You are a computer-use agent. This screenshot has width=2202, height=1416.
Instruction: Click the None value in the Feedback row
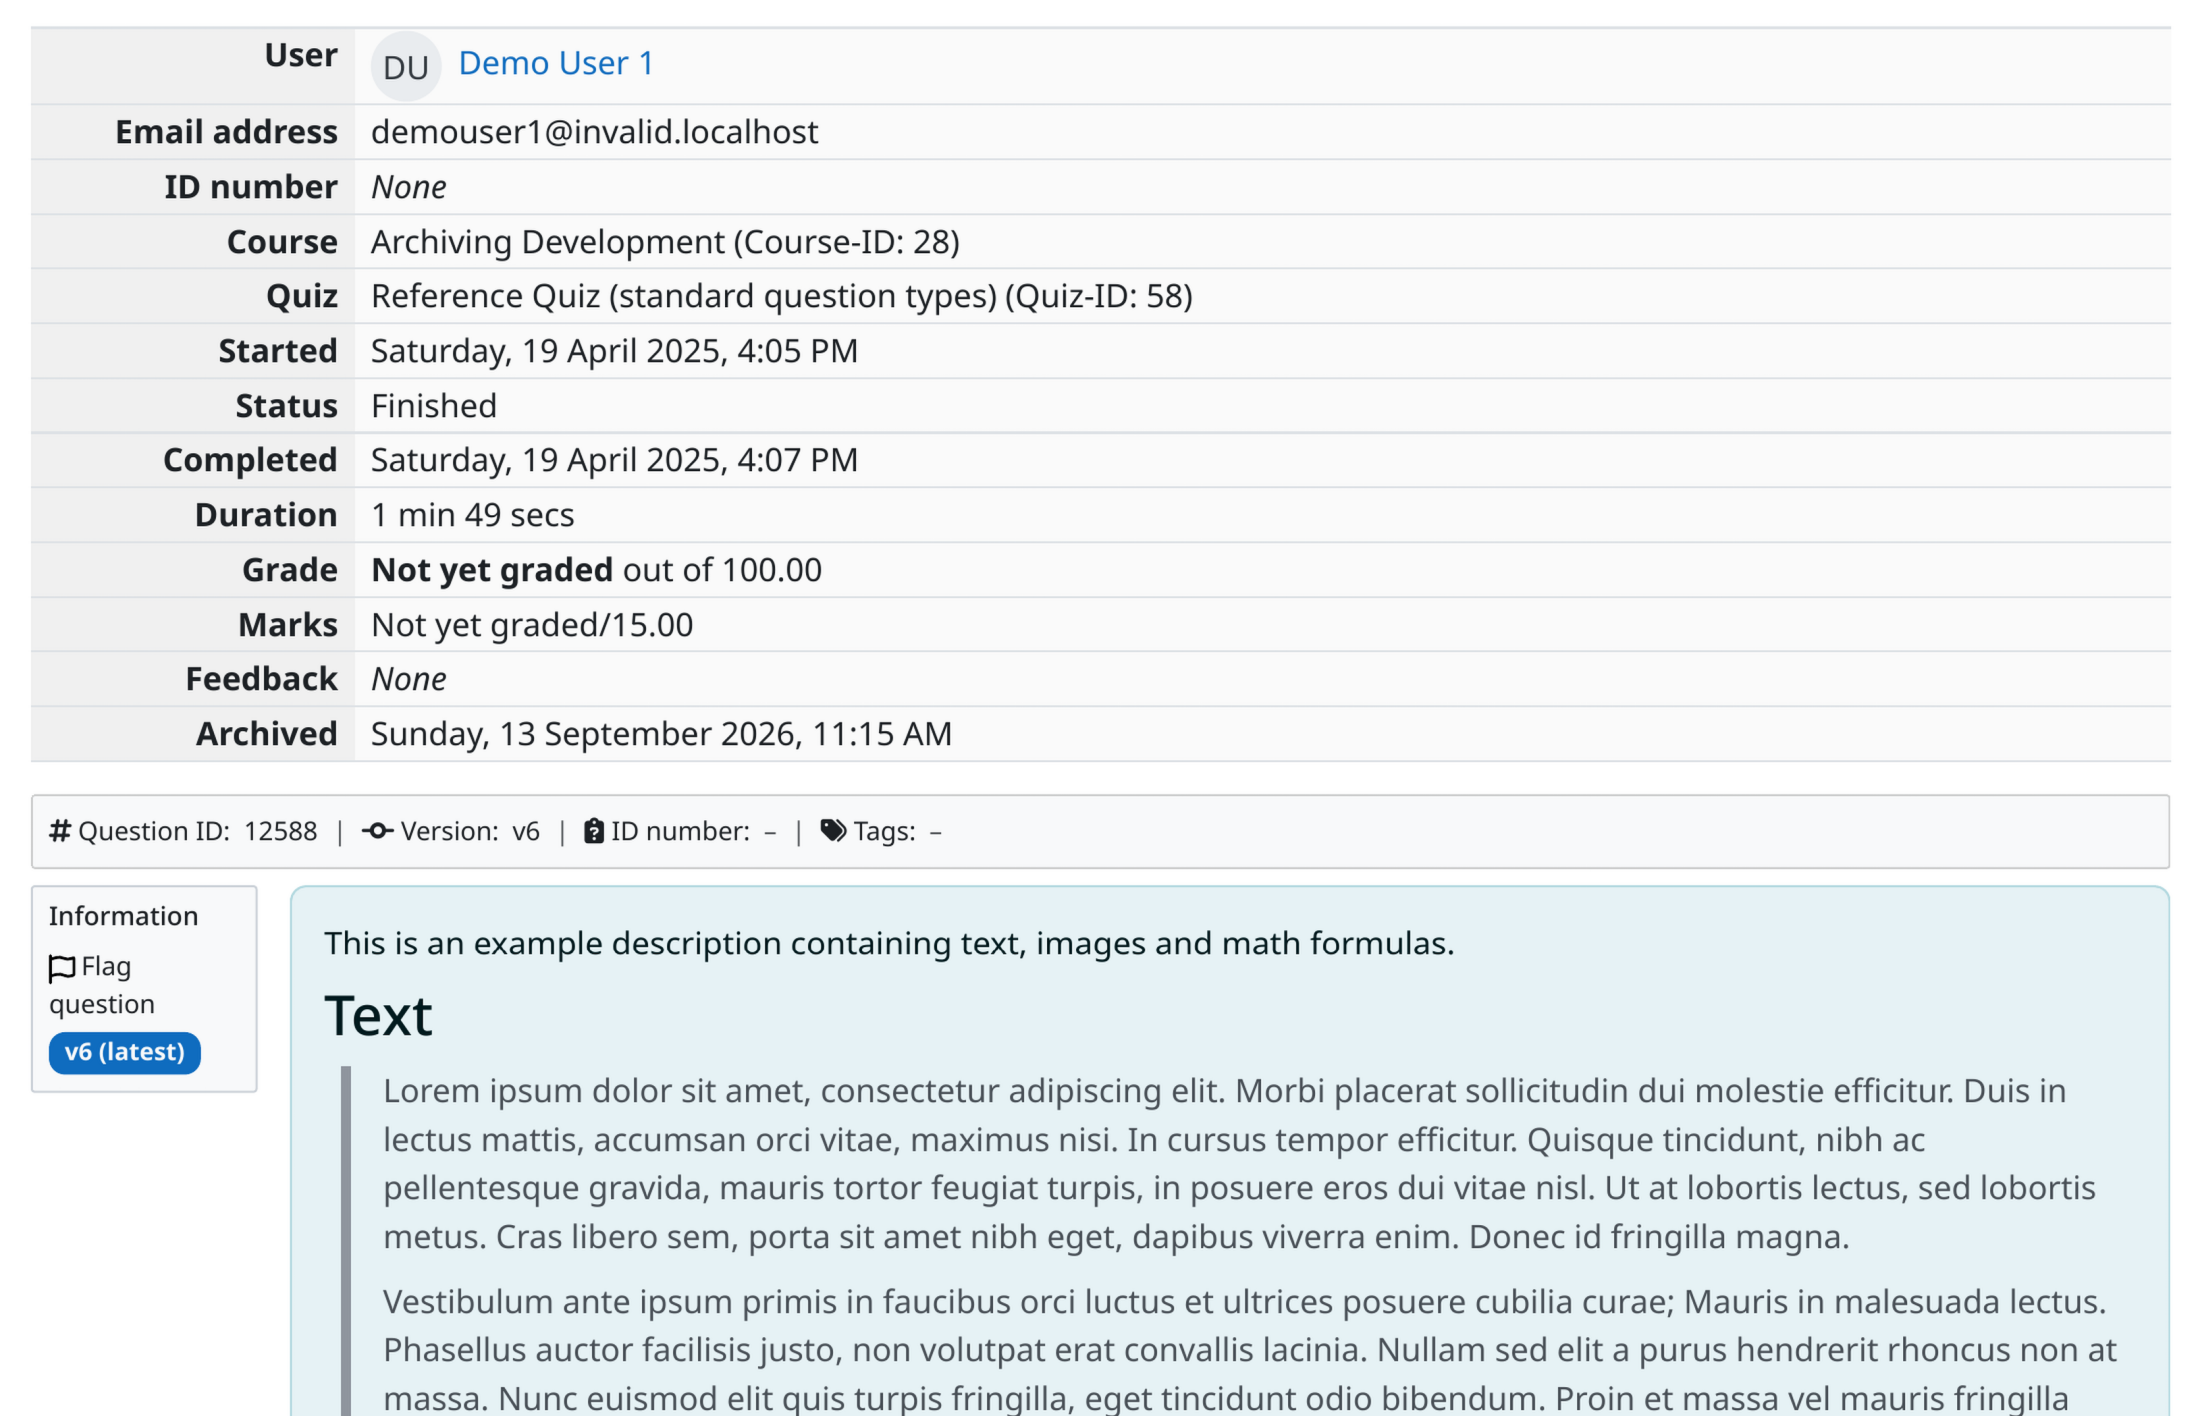[409, 679]
